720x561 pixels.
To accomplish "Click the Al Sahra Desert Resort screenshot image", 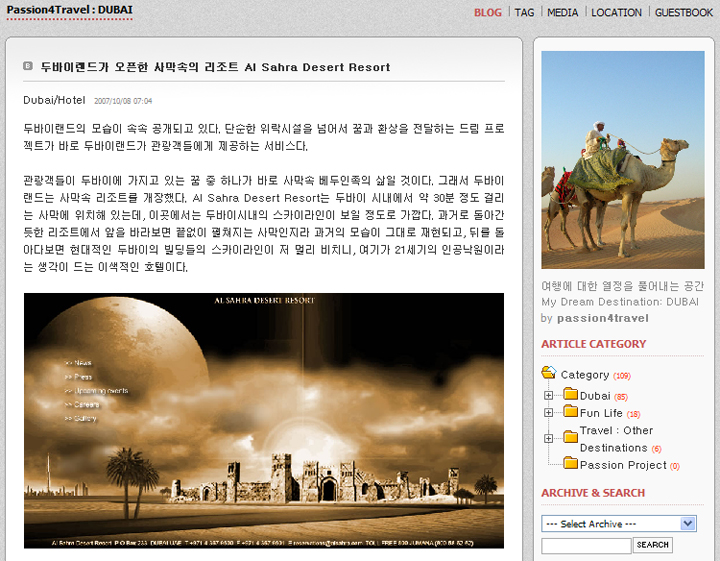I will [264, 421].
